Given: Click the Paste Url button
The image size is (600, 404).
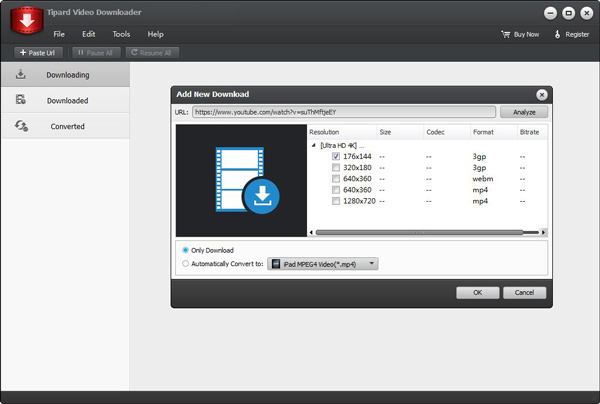Looking at the screenshot, I should click(x=38, y=52).
